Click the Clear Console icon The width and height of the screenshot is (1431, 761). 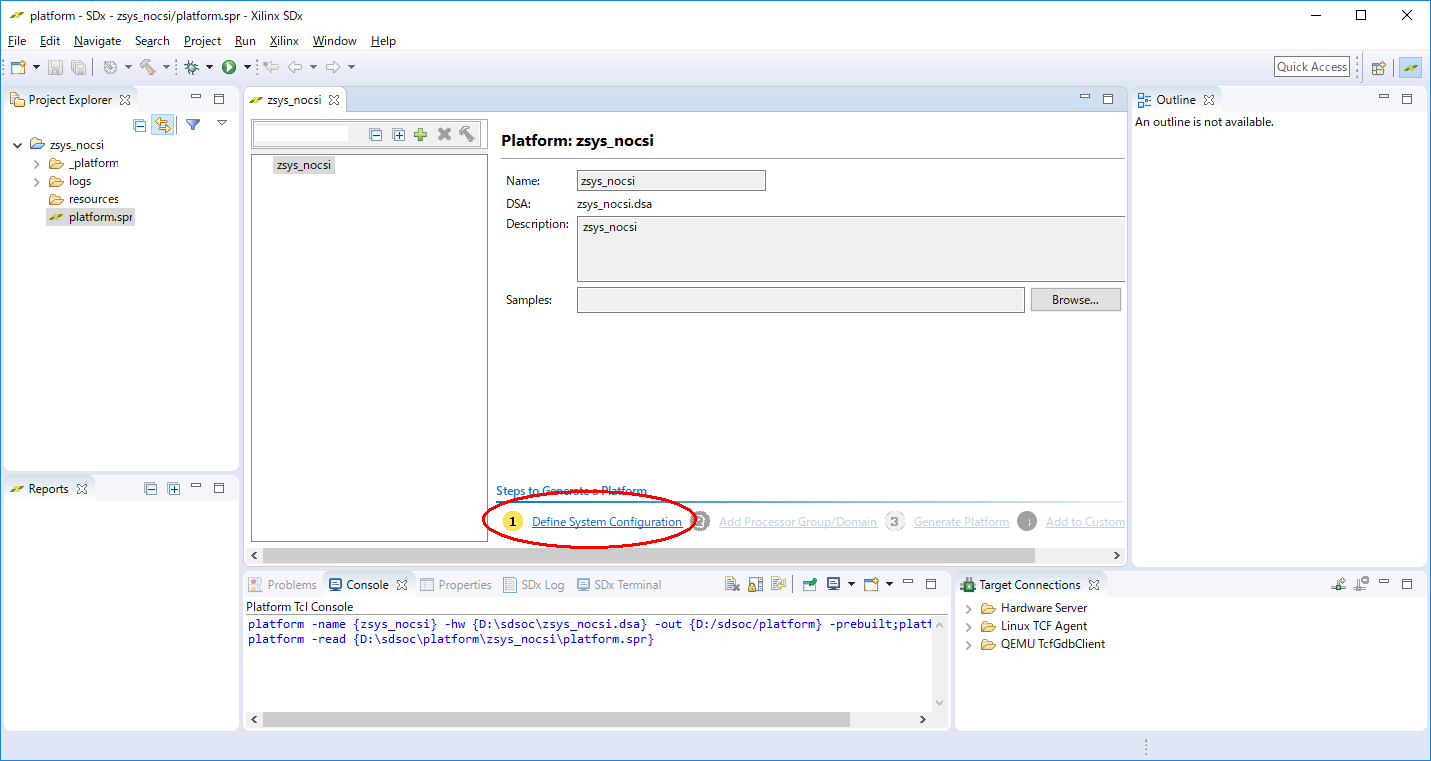(732, 585)
